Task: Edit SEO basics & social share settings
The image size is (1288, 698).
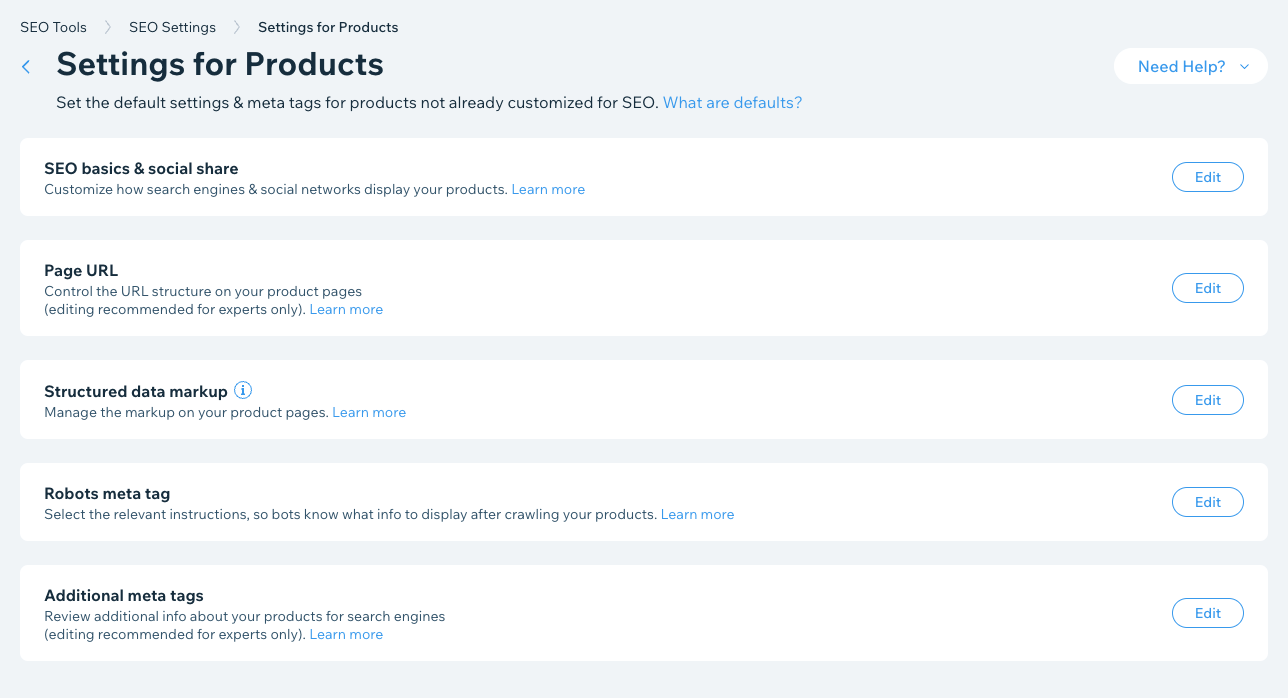Action: [1207, 177]
